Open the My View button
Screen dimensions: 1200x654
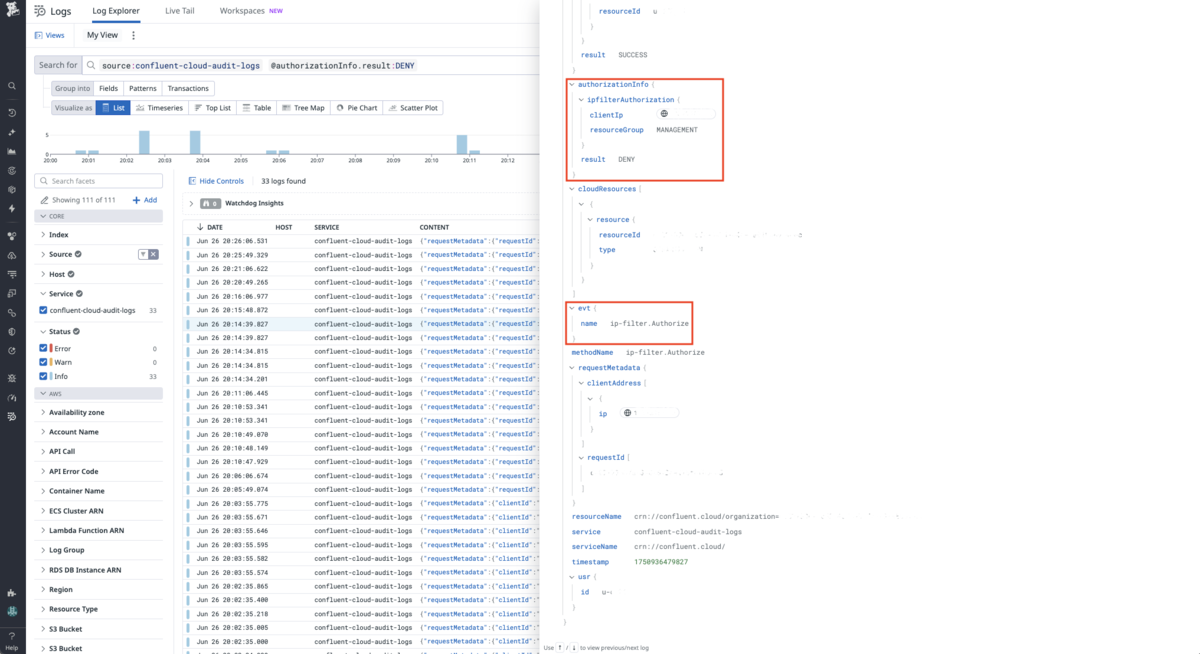coord(102,35)
